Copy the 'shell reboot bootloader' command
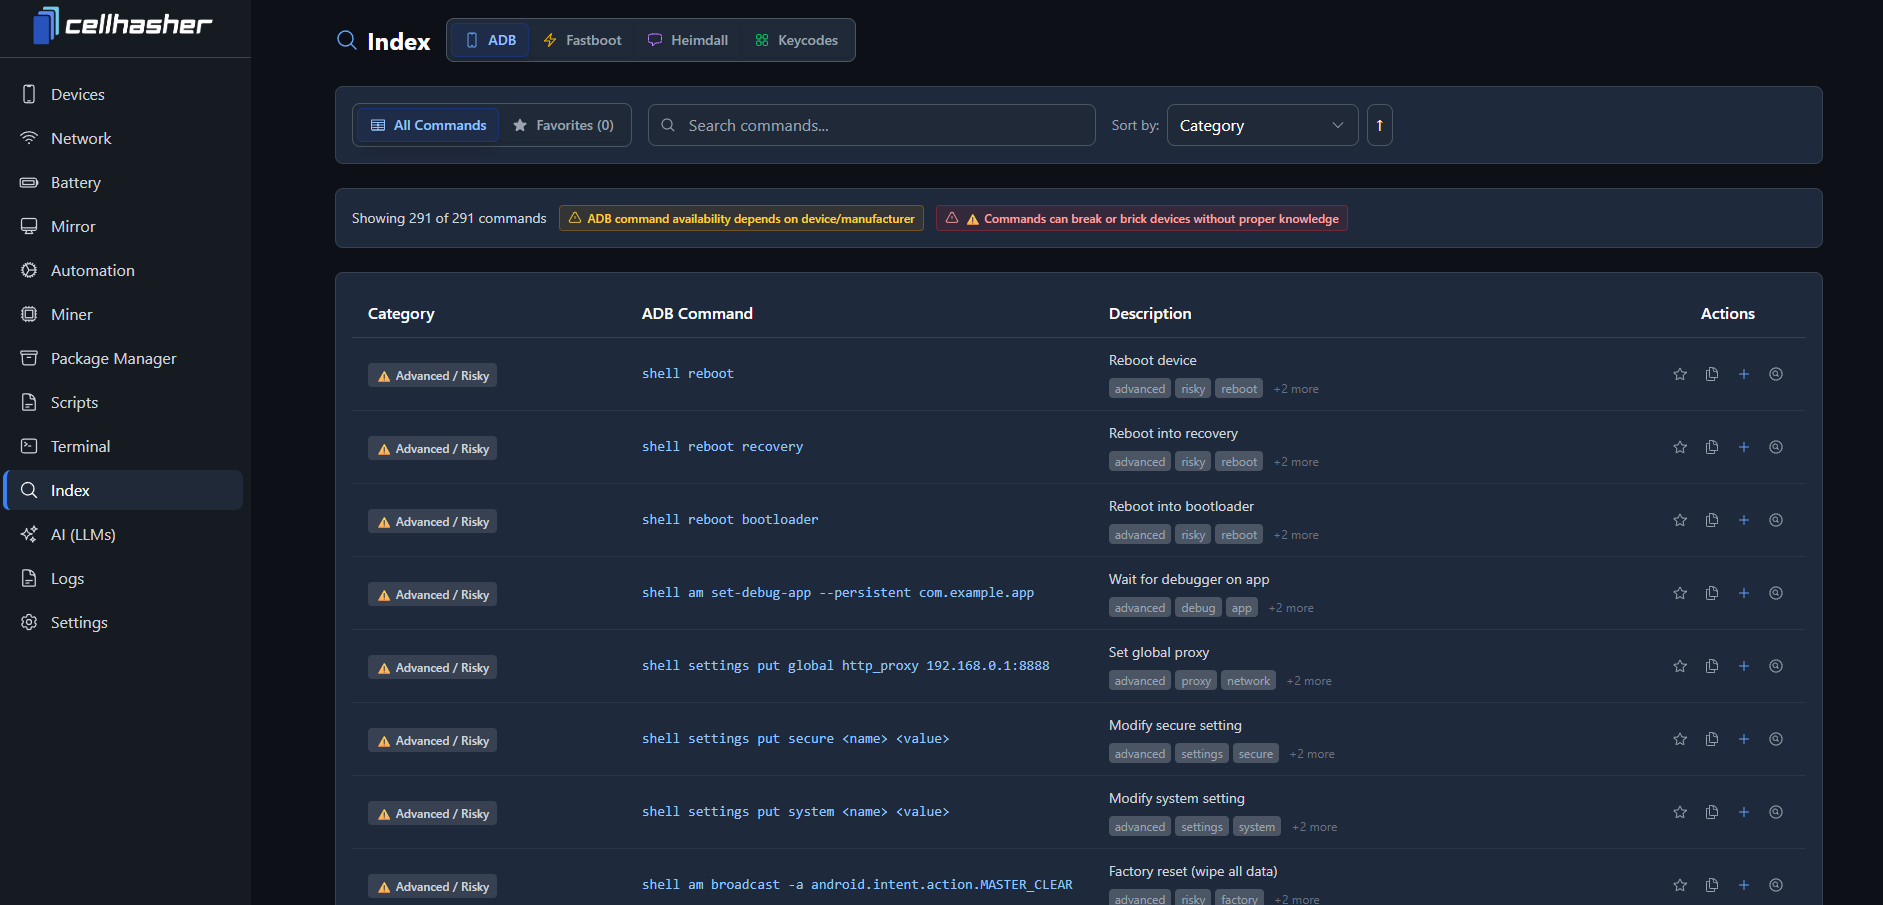 (x=1712, y=520)
